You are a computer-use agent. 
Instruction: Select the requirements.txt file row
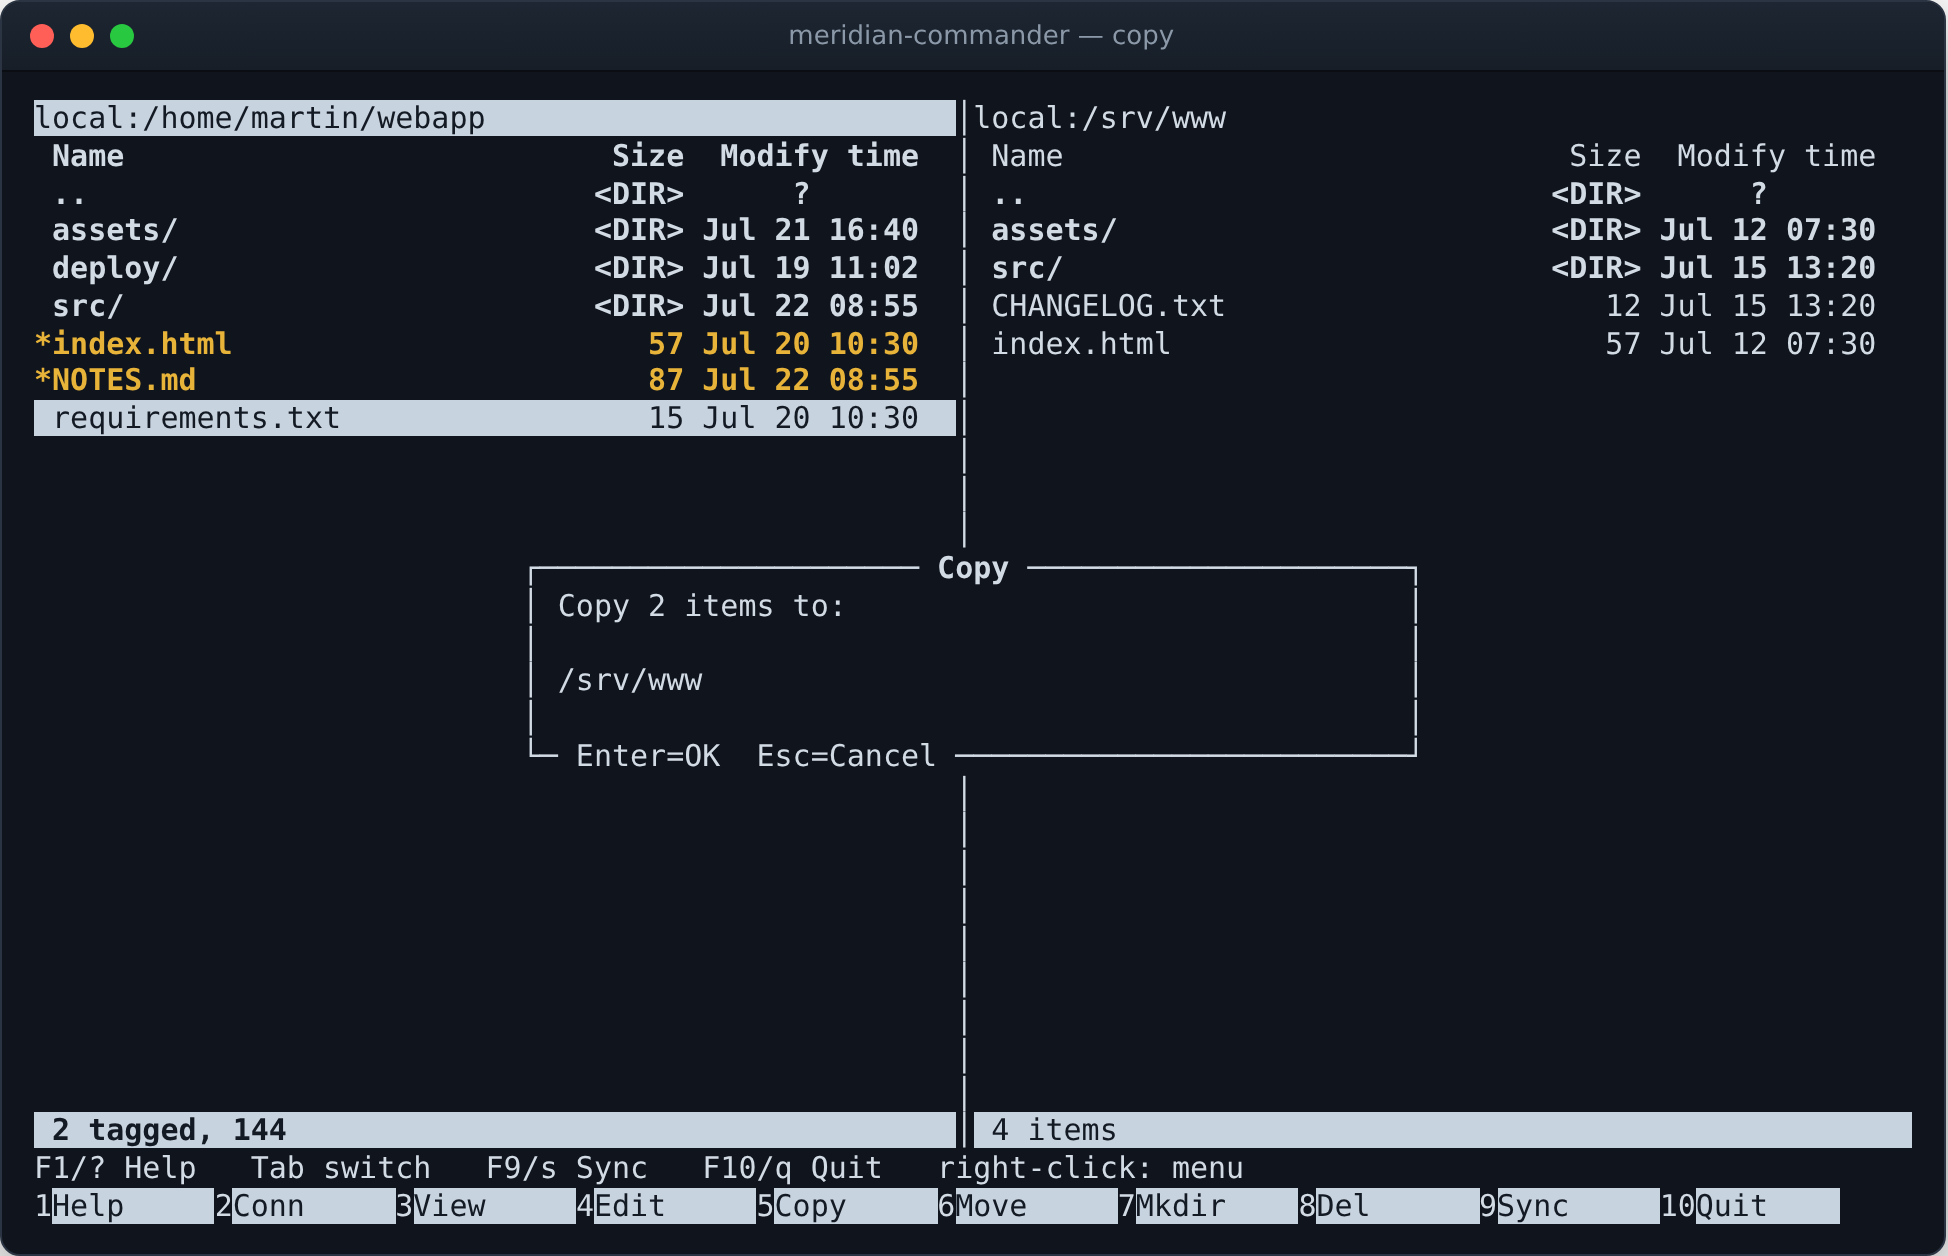pos(495,418)
